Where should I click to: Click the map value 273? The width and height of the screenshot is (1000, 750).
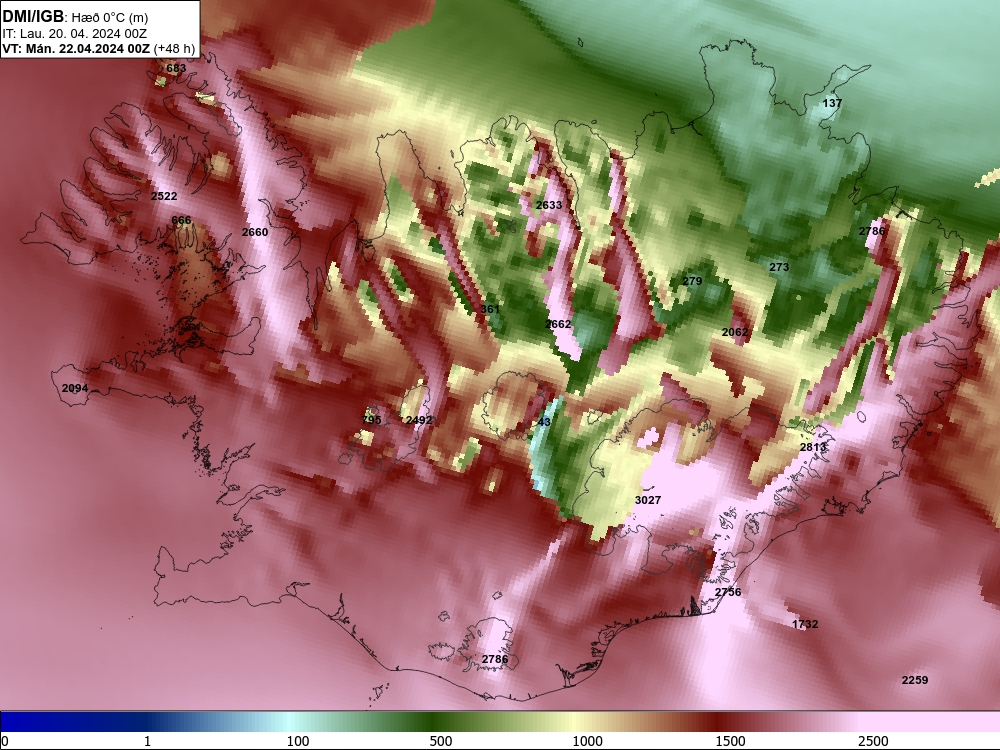point(779,267)
